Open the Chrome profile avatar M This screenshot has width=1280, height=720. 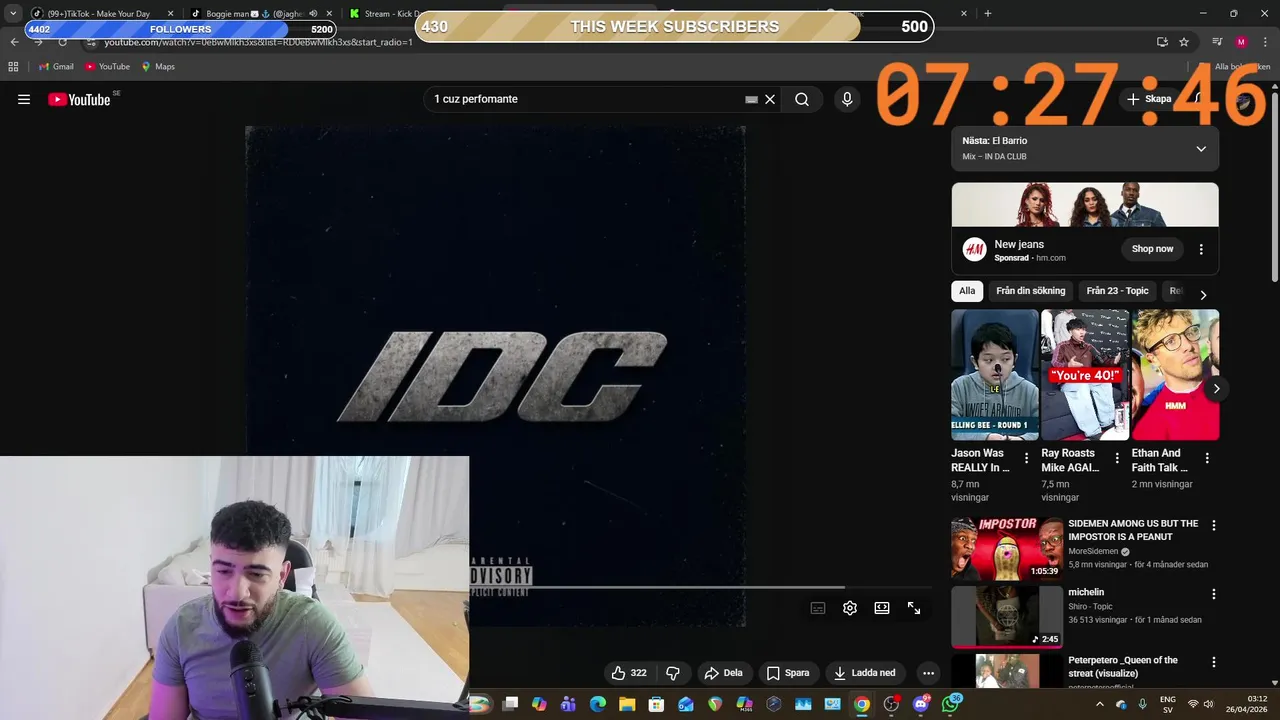(1241, 42)
